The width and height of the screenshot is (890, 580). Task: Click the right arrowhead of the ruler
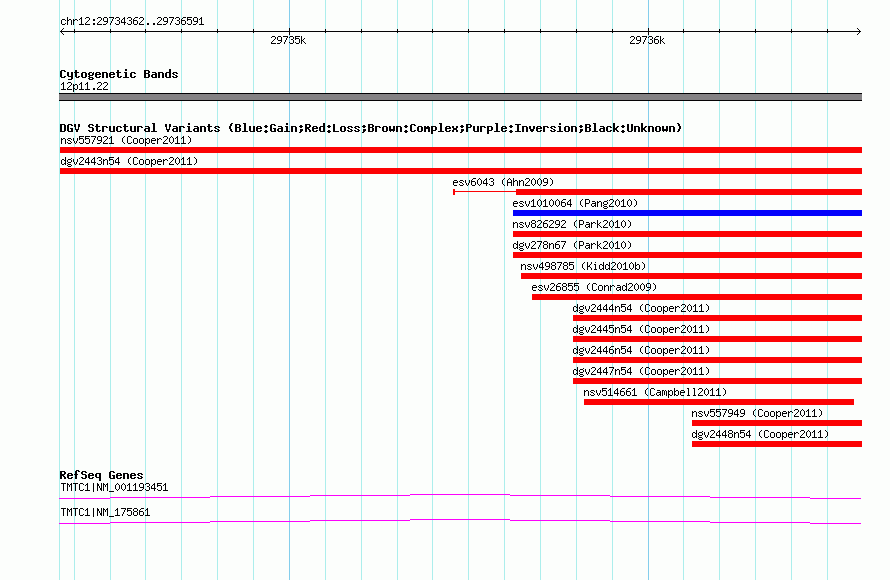858,31
